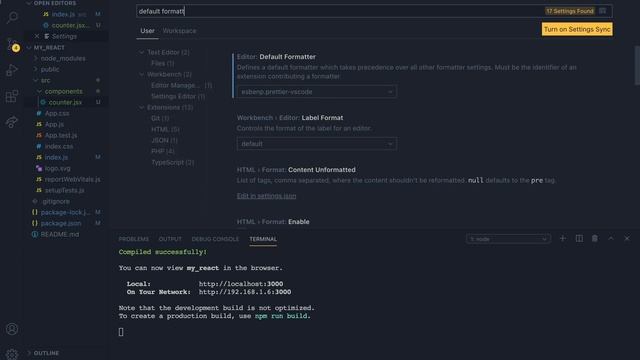Screen dimensions: 640x360
Task: Open the OUTPUT panel tab
Action: 170,239
